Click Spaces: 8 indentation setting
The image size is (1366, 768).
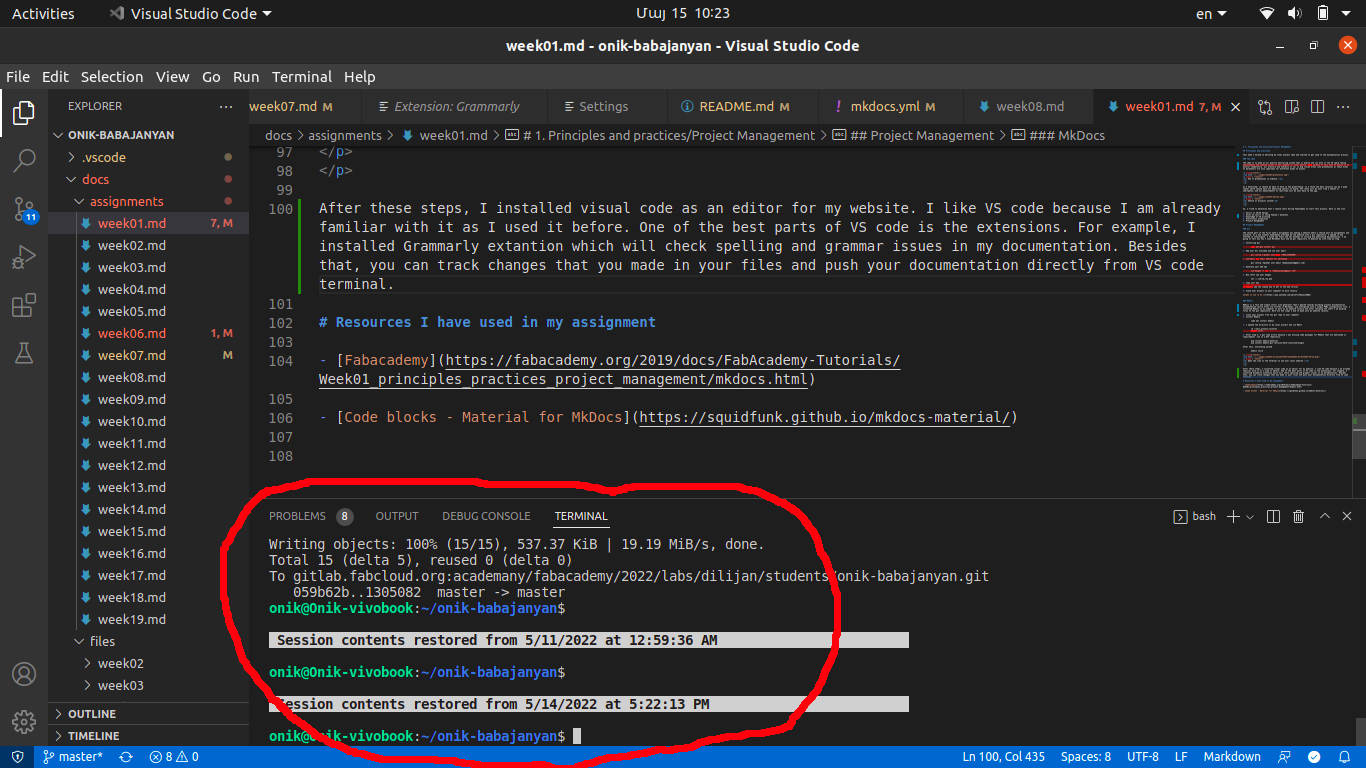coord(1086,757)
